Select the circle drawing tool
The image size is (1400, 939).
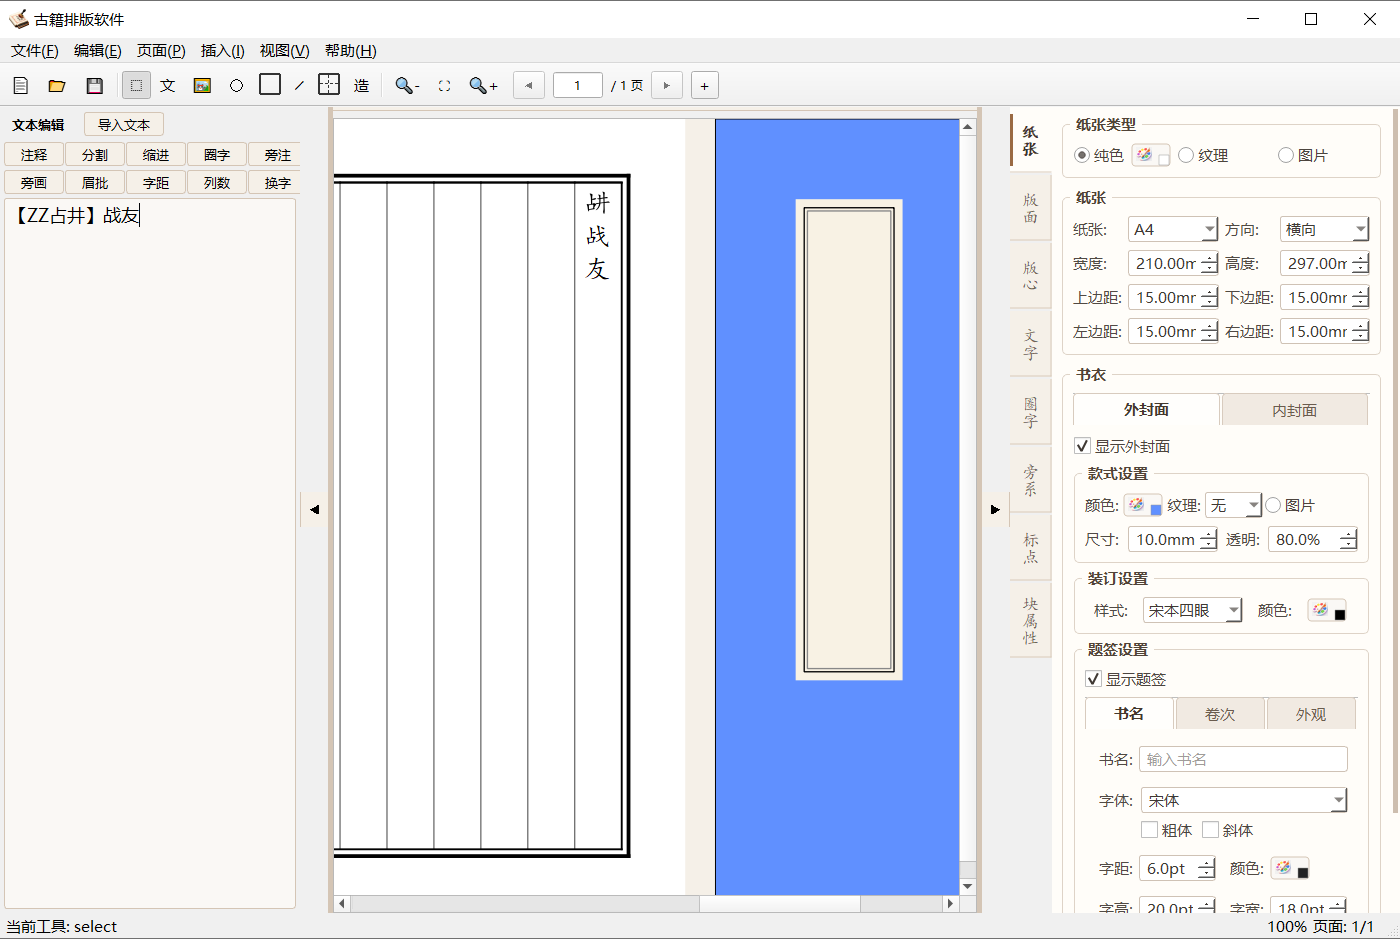coord(236,86)
